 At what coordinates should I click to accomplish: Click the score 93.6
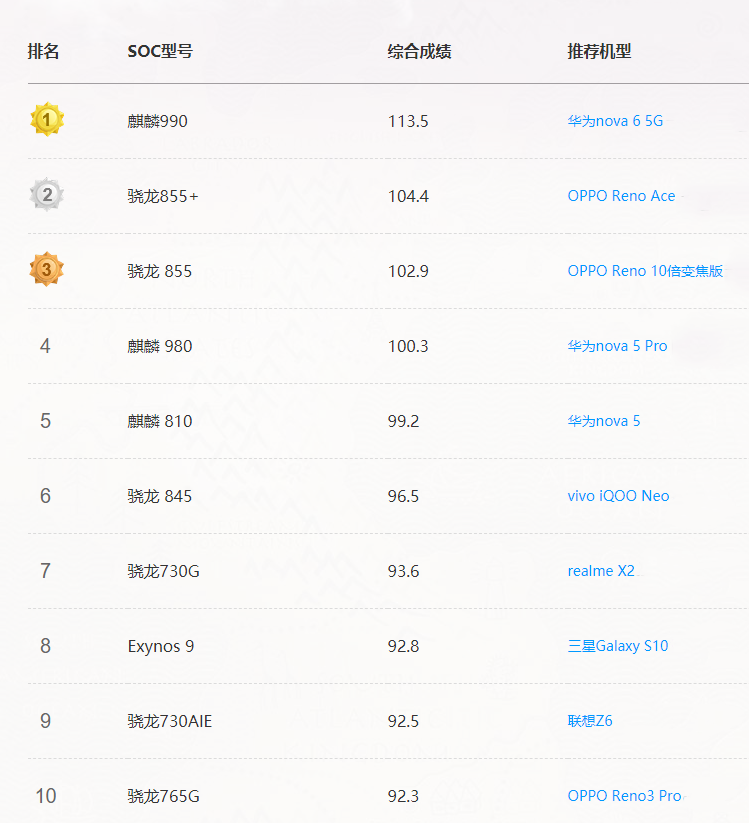(403, 571)
